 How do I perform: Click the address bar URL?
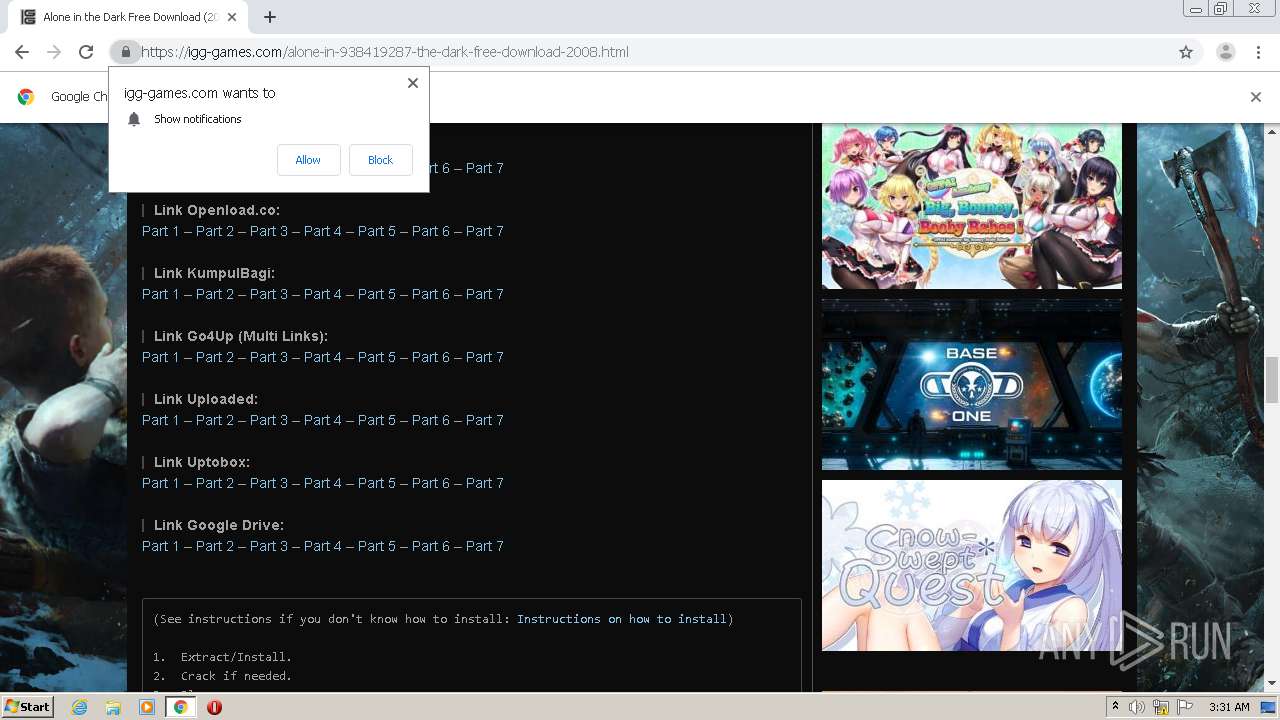384,52
